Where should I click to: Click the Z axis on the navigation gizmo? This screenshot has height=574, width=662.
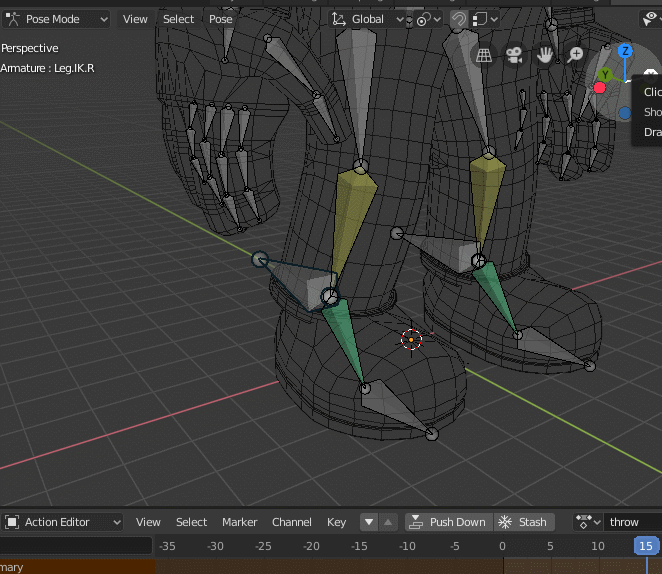[625, 51]
